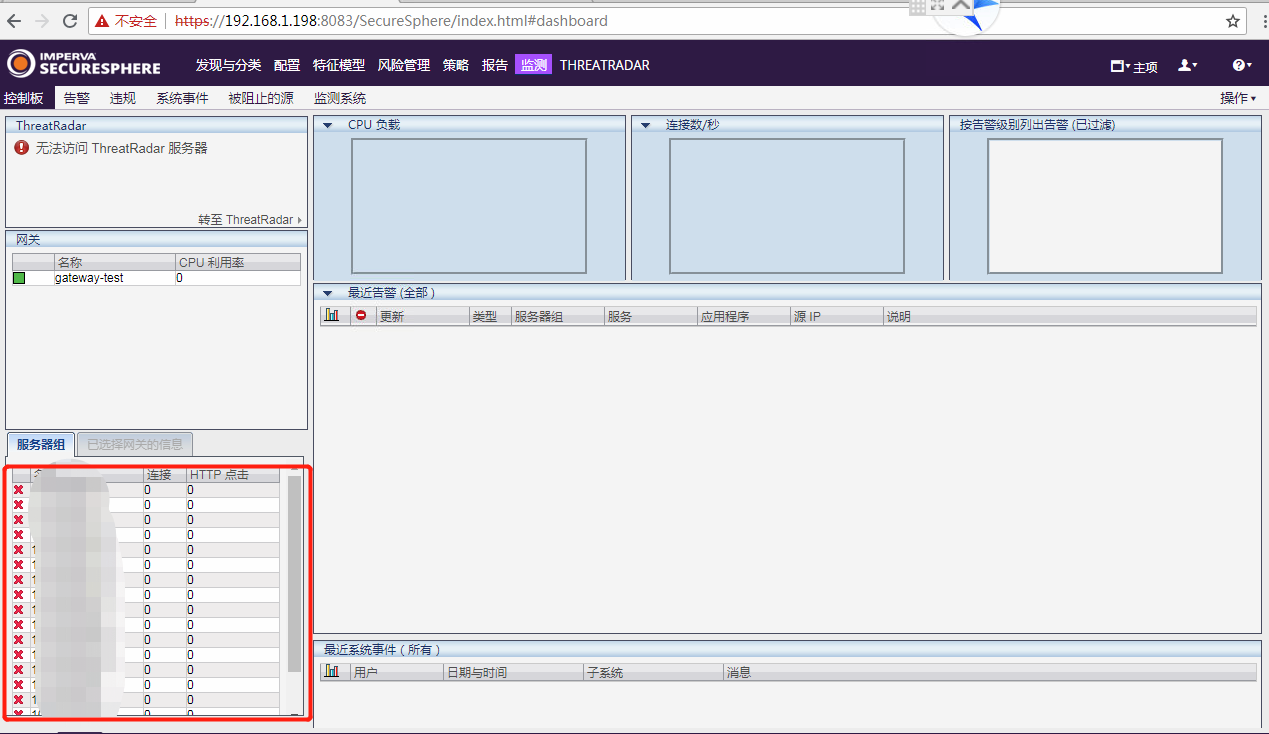Sort alerts by 说明 column
Screen dimensions: 1269x734
click(1070, 316)
